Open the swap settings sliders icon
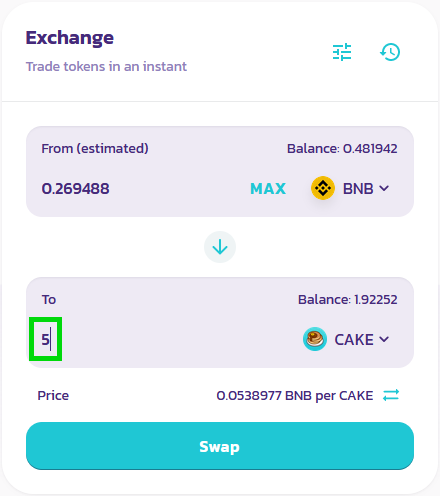 tap(342, 52)
